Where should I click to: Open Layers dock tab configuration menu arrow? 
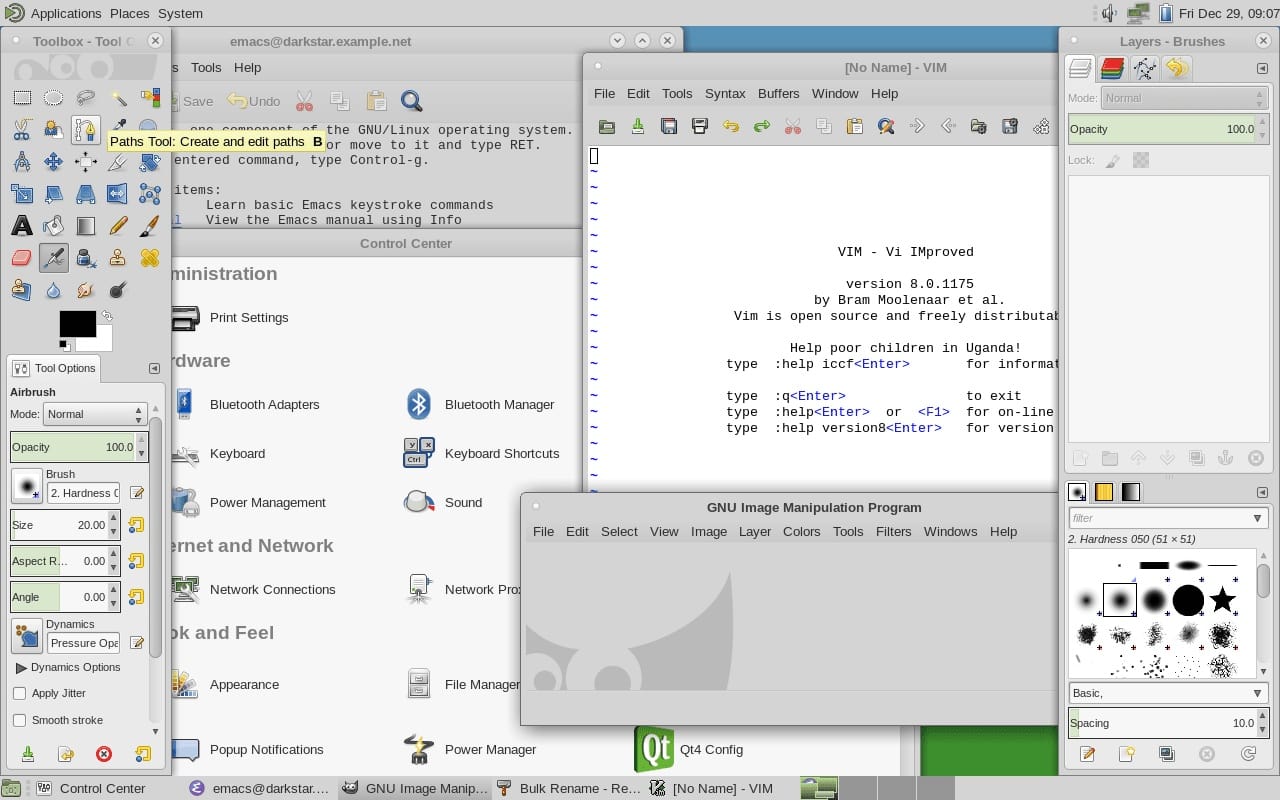[1262, 68]
